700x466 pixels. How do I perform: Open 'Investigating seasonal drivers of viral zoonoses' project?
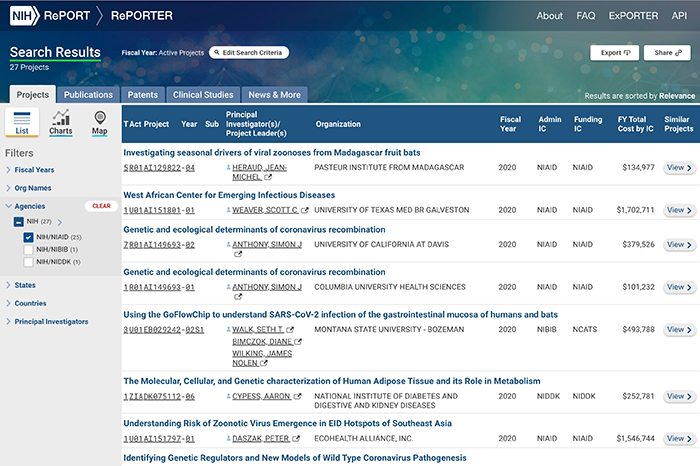click(x=272, y=153)
